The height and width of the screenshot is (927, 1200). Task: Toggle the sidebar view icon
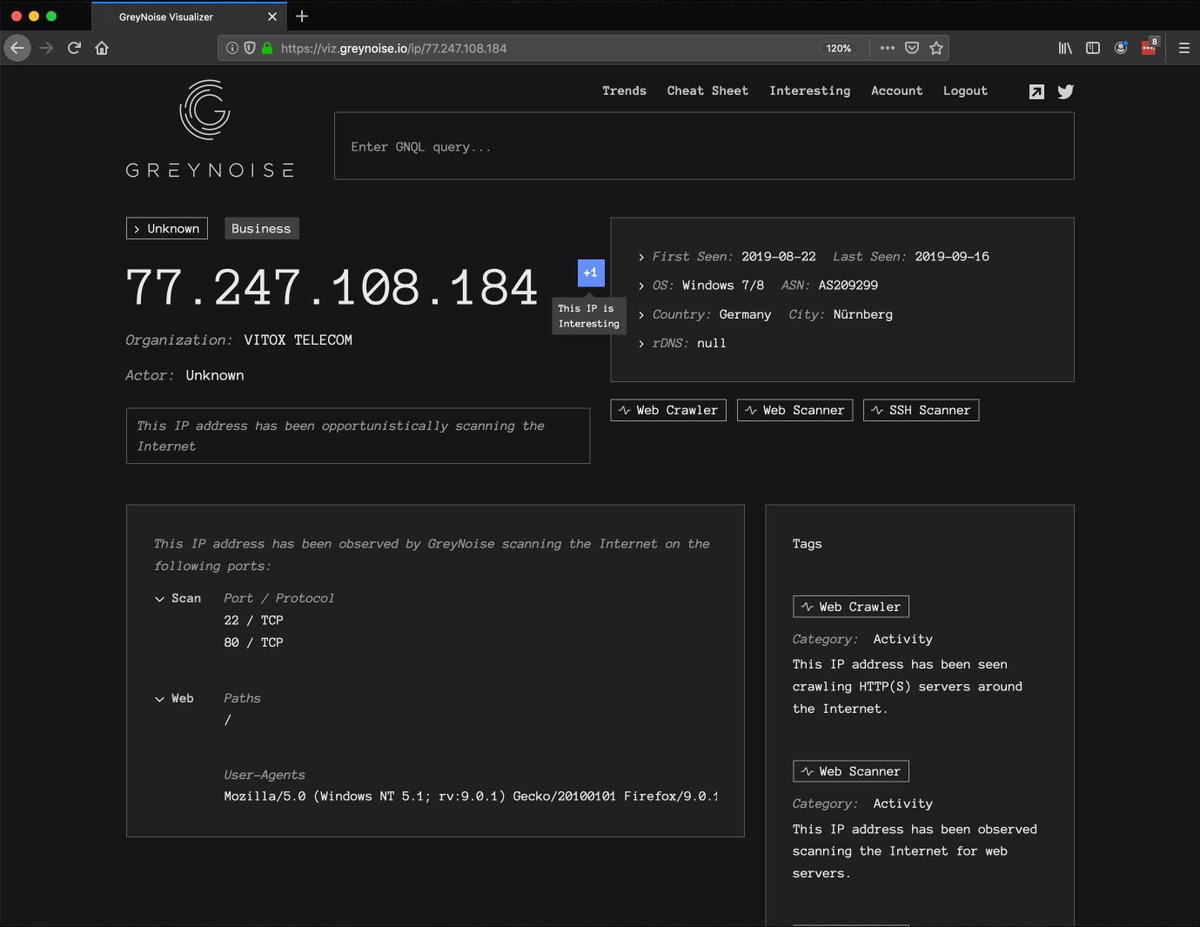[x=1093, y=47]
